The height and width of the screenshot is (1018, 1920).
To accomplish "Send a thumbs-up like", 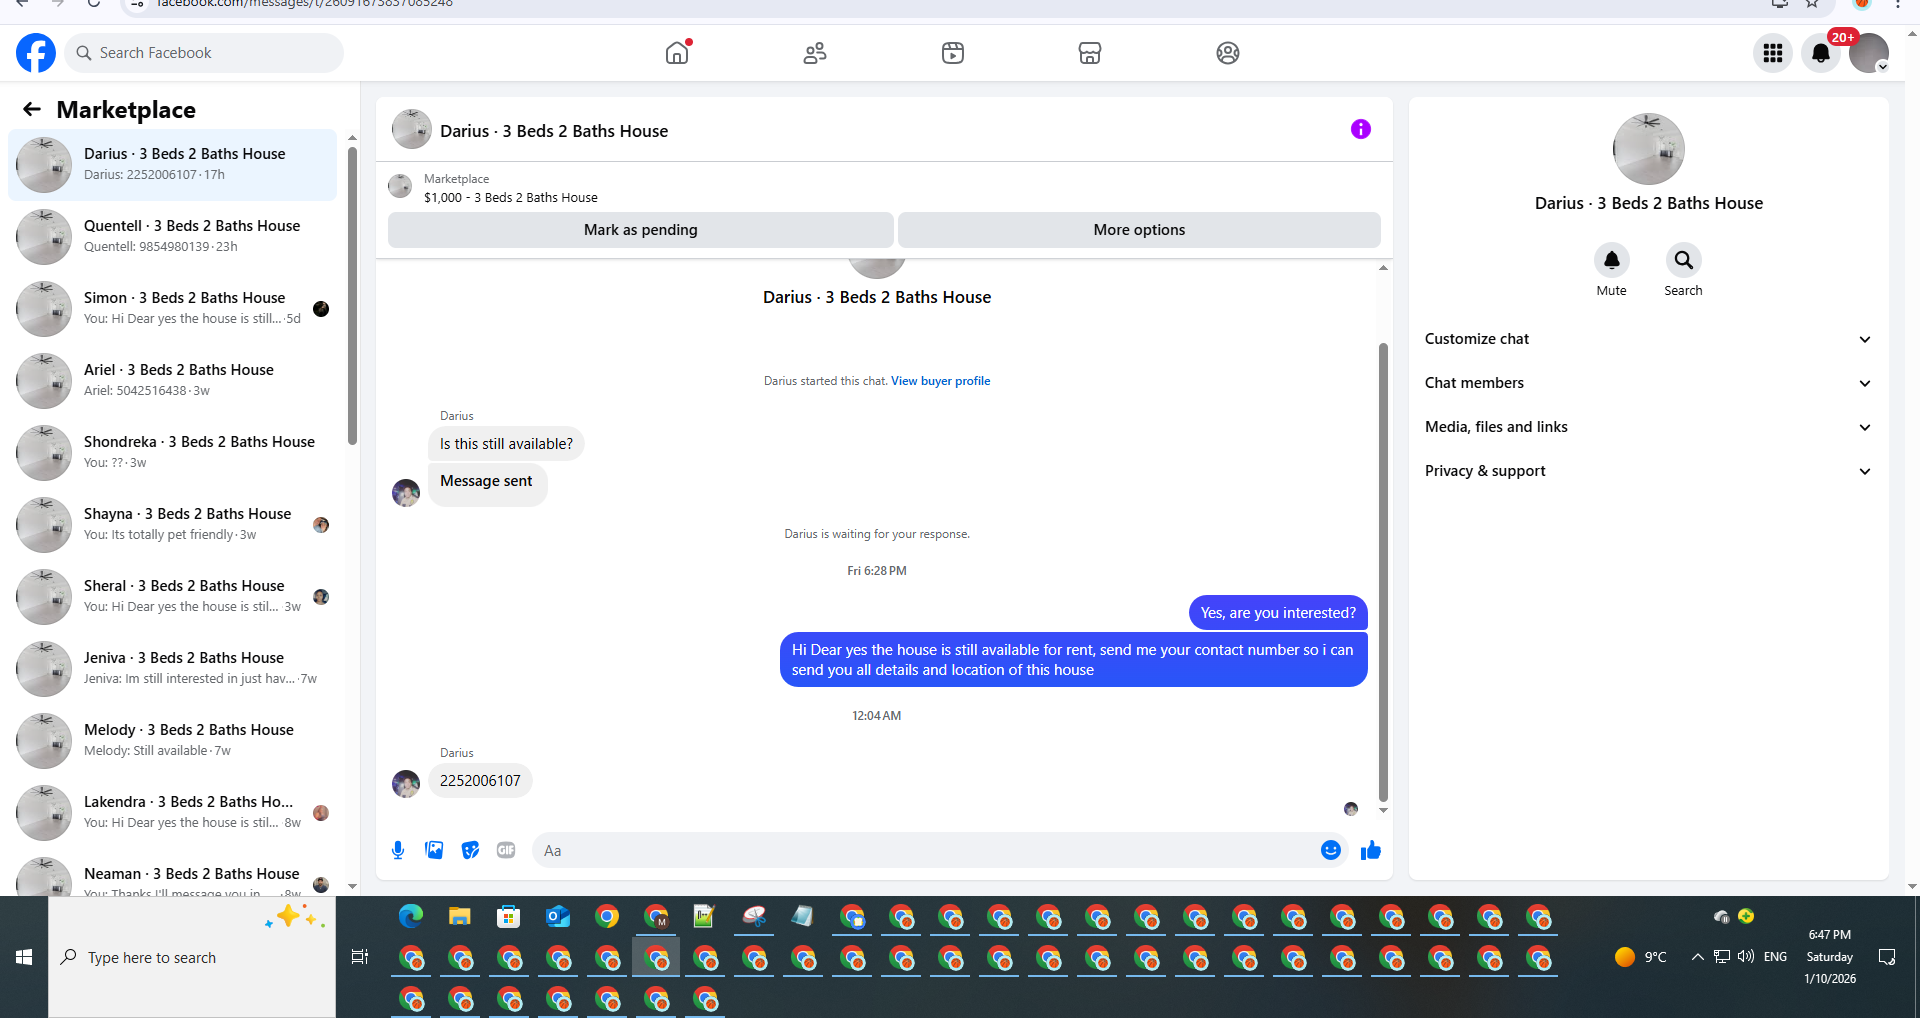I will pyautogui.click(x=1371, y=850).
